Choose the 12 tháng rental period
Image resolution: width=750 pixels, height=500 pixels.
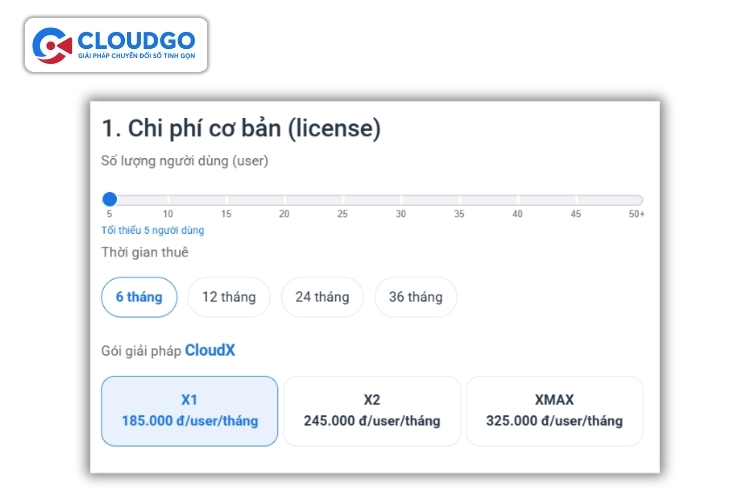coord(229,297)
